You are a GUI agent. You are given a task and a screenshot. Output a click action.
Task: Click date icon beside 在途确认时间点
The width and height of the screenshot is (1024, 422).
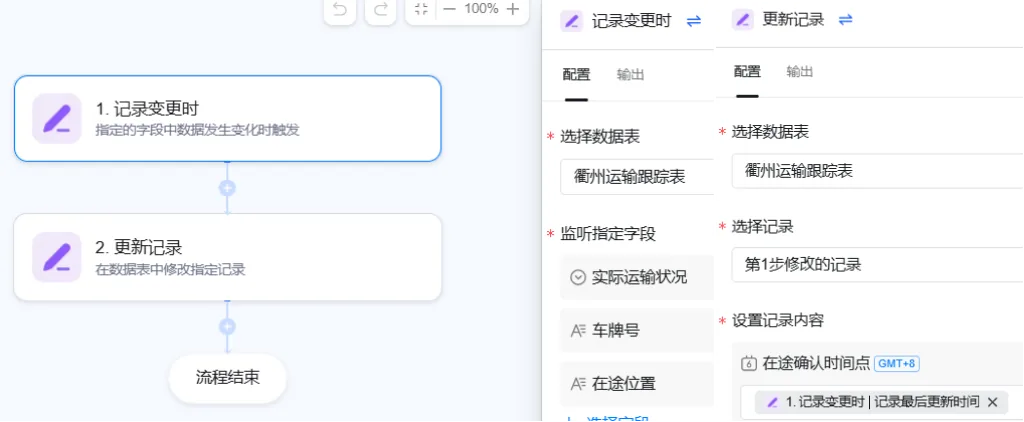(749, 364)
